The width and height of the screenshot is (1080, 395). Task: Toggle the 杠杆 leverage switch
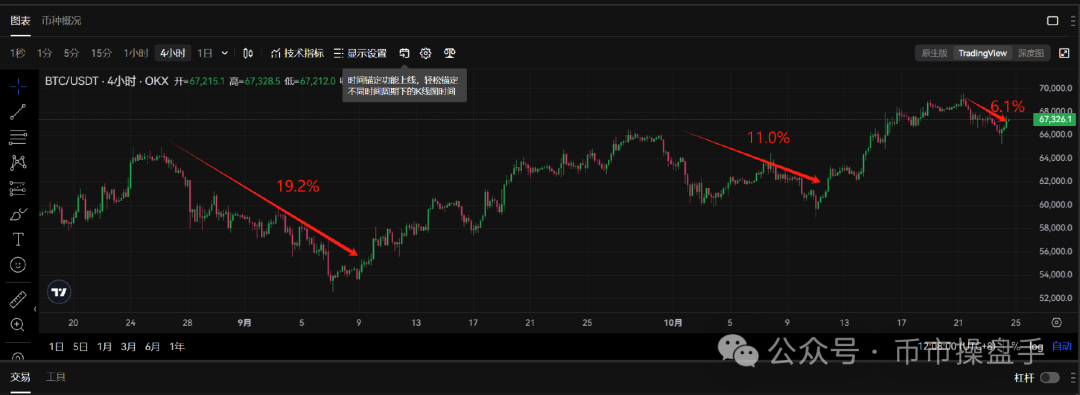[1050, 377]
